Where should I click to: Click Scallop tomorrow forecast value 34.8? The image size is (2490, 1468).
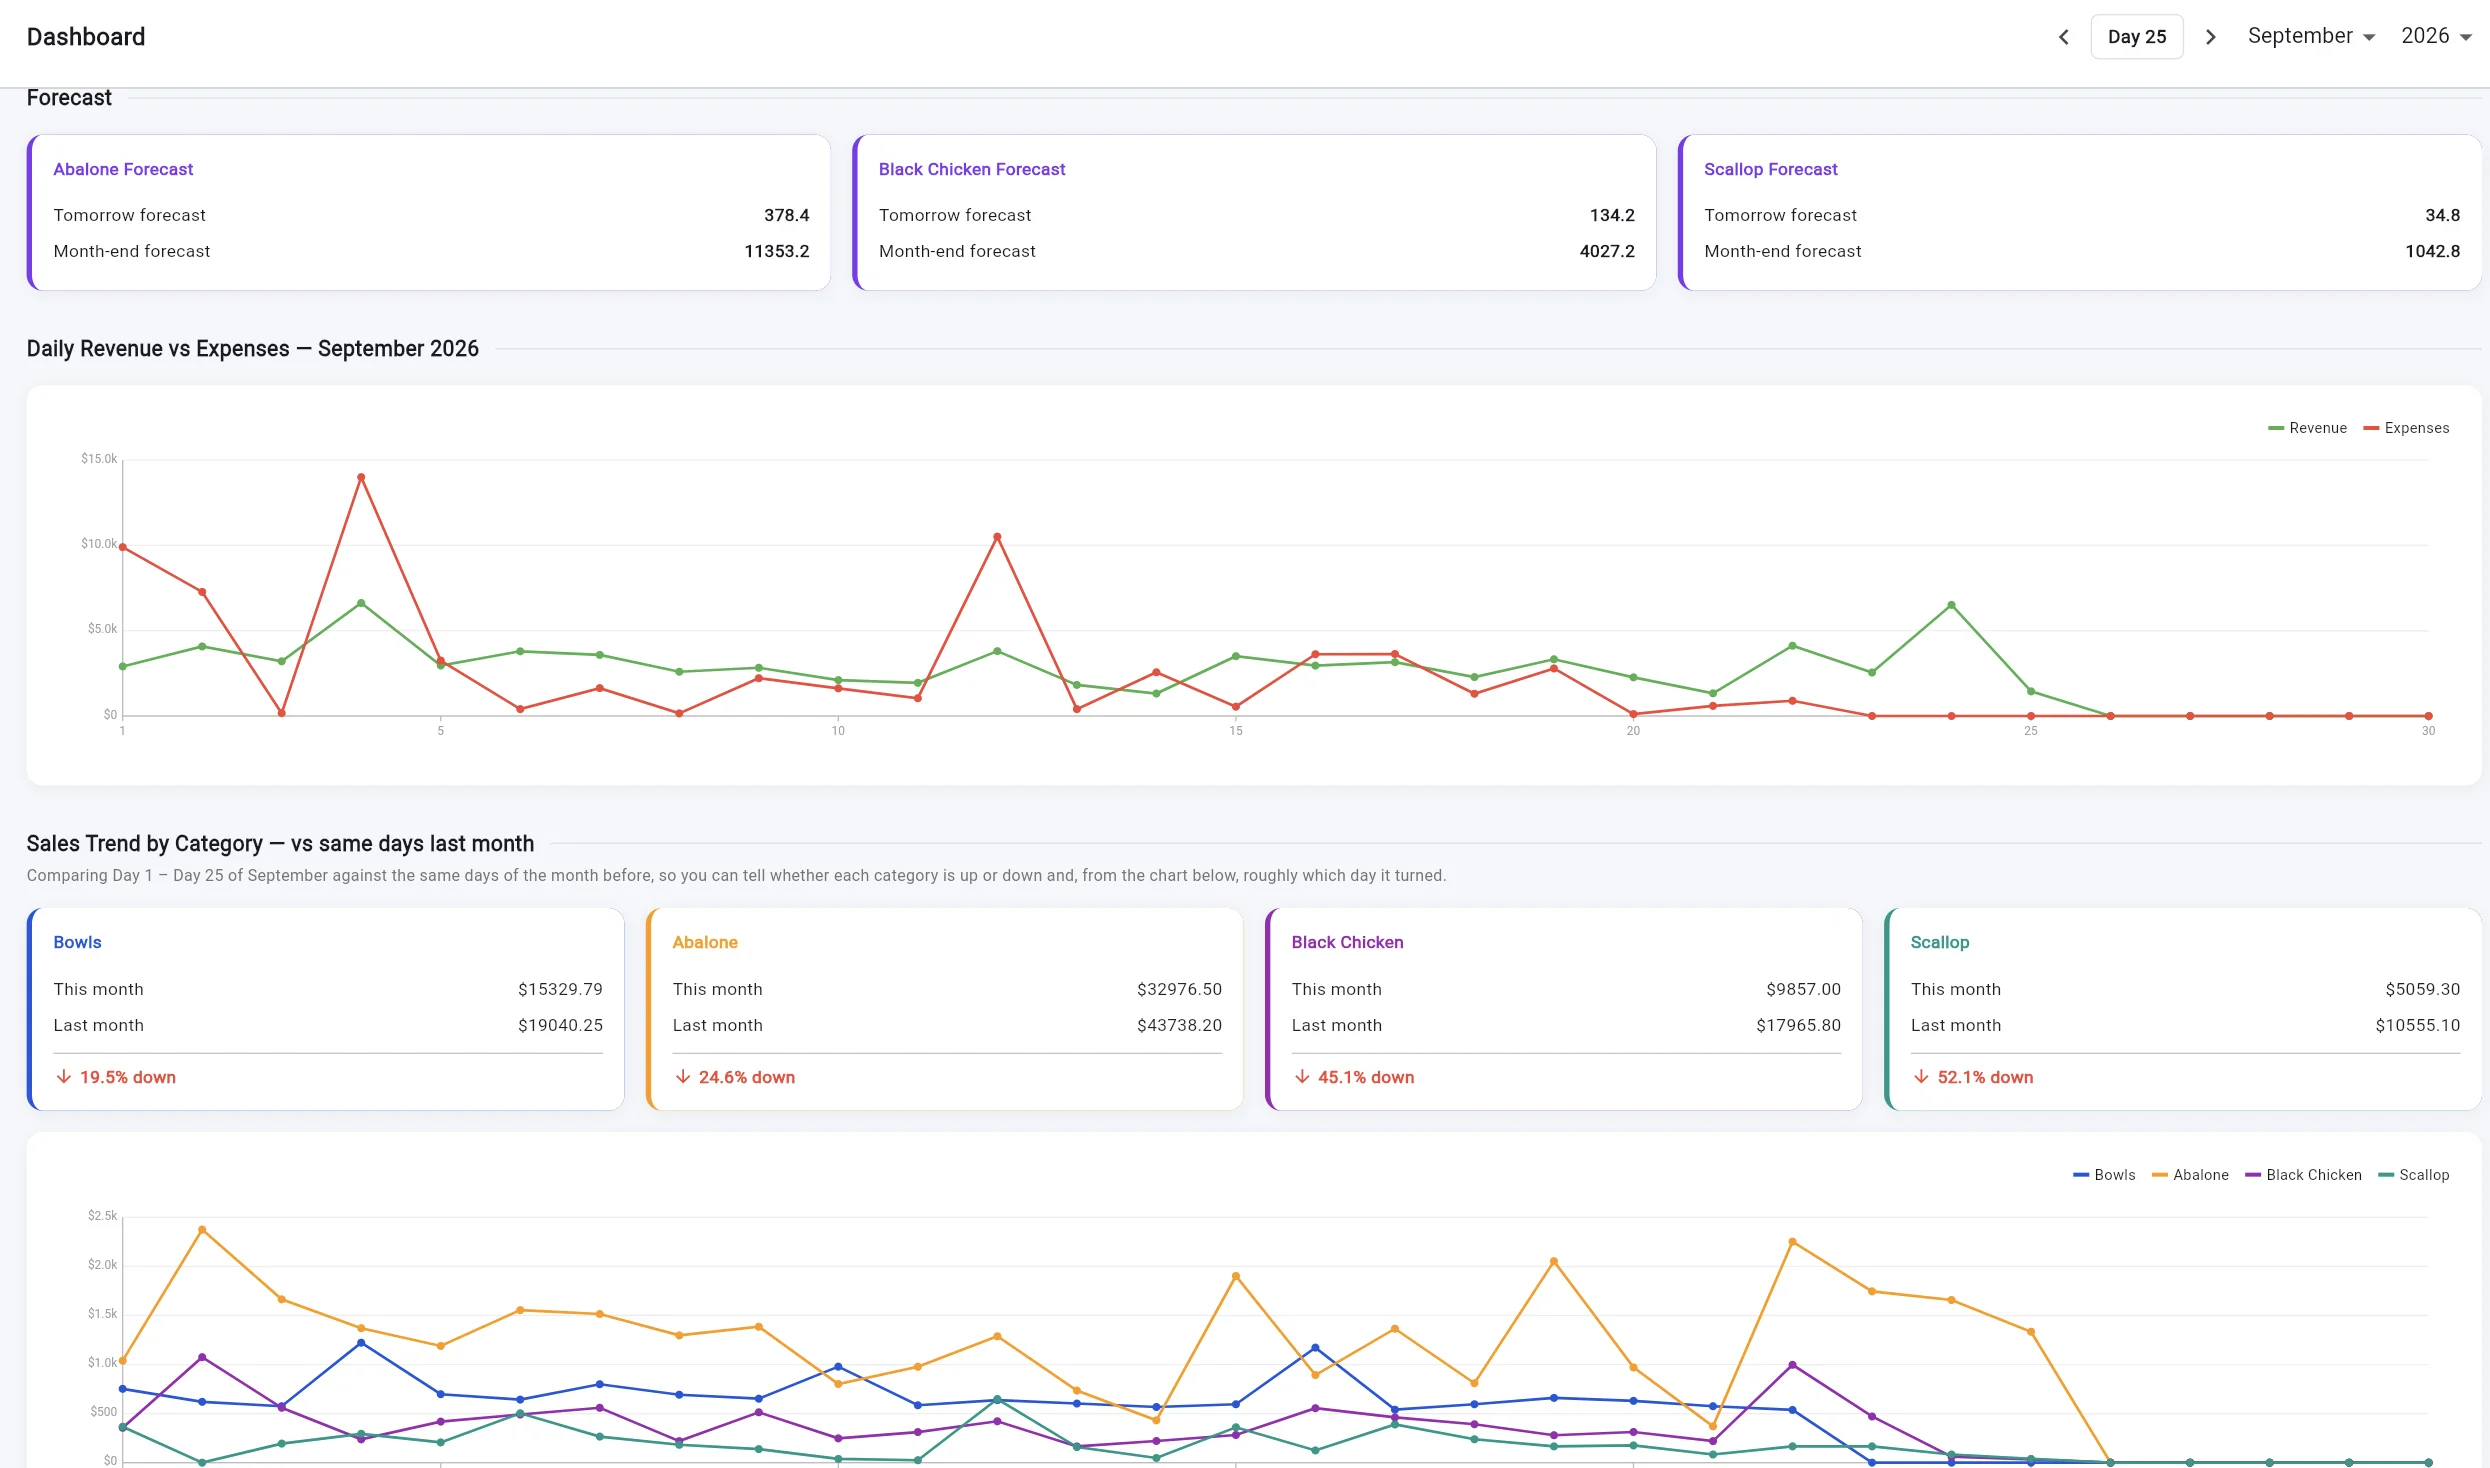coord(2443,215)
